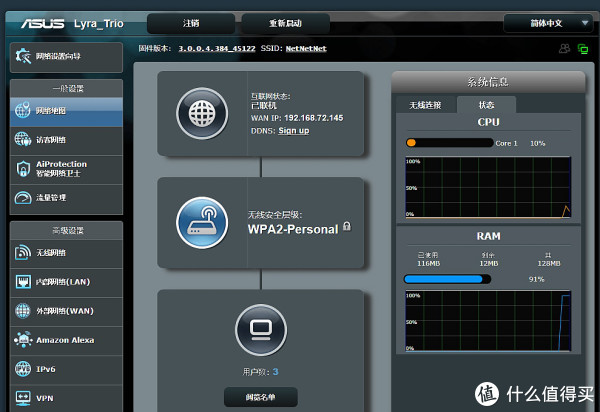The height and width of the screenshot is (412, 600).
Task: Click the firmware version 3.0.0.4.384_45122 link
Action: (216, 48)
